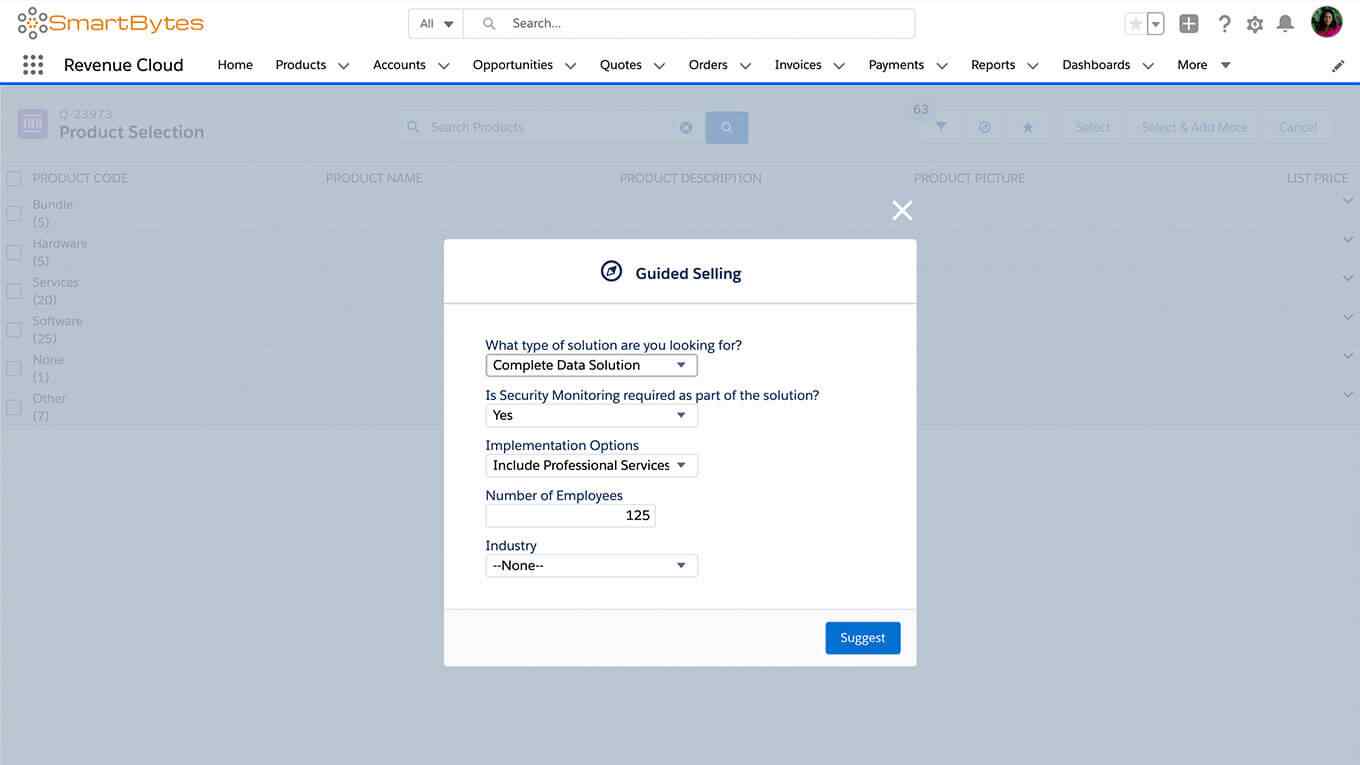Screen dimensions: 1360x765
Task: Open the Industry dropdown
Action: [x=591, y=565]
